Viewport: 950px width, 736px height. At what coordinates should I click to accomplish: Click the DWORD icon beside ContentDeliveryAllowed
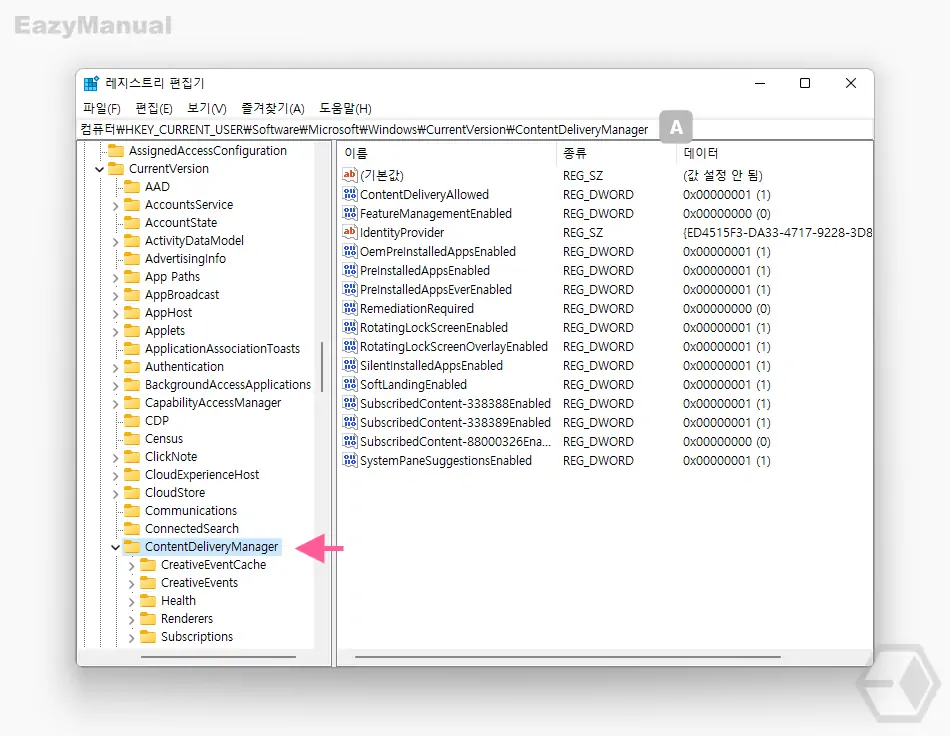350,195
